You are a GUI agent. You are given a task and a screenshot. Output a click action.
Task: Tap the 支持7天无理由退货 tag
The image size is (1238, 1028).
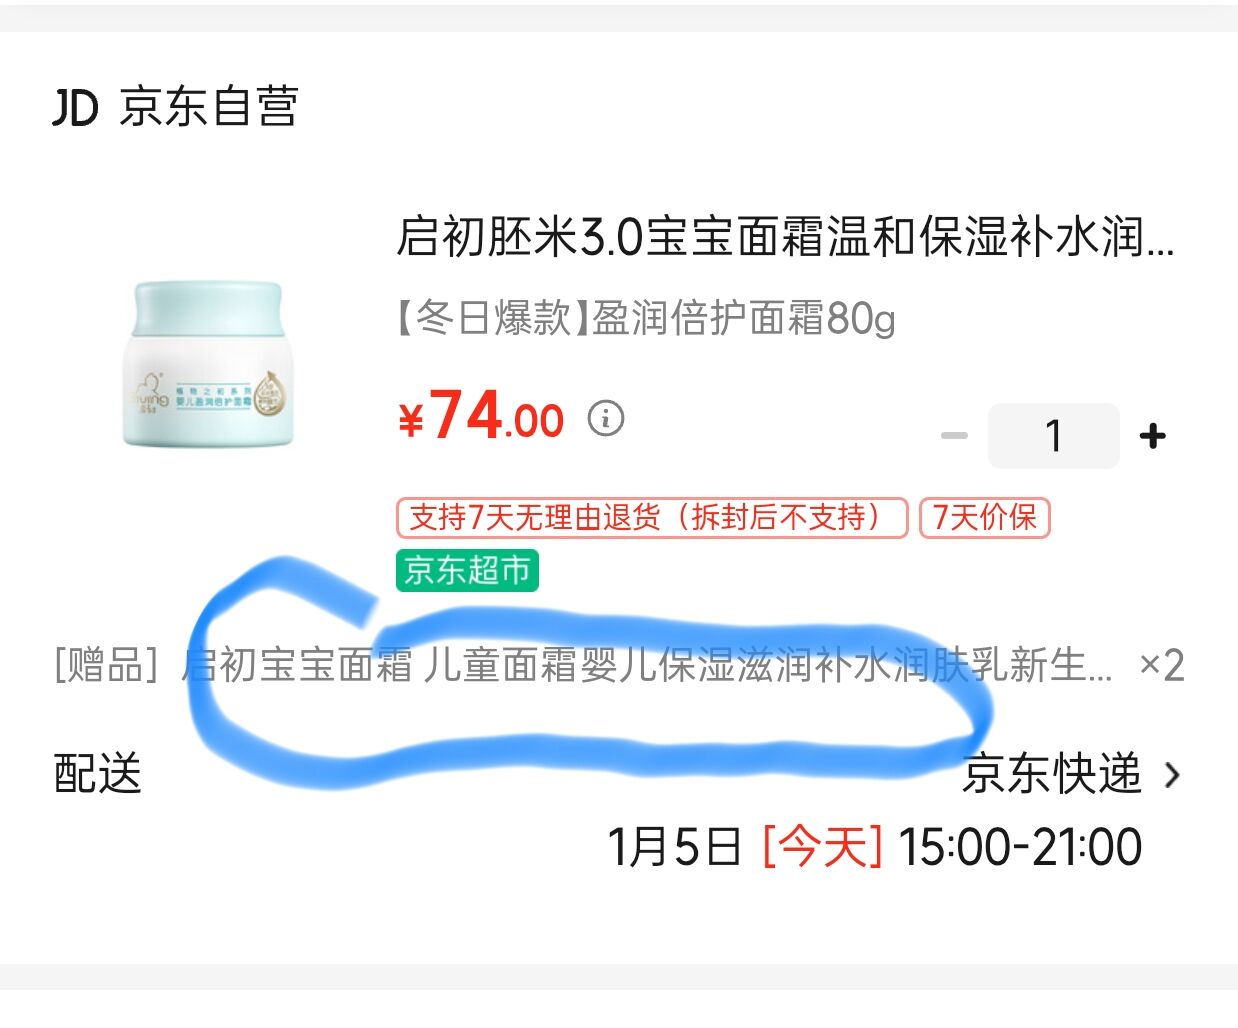[x=652, y=517]
